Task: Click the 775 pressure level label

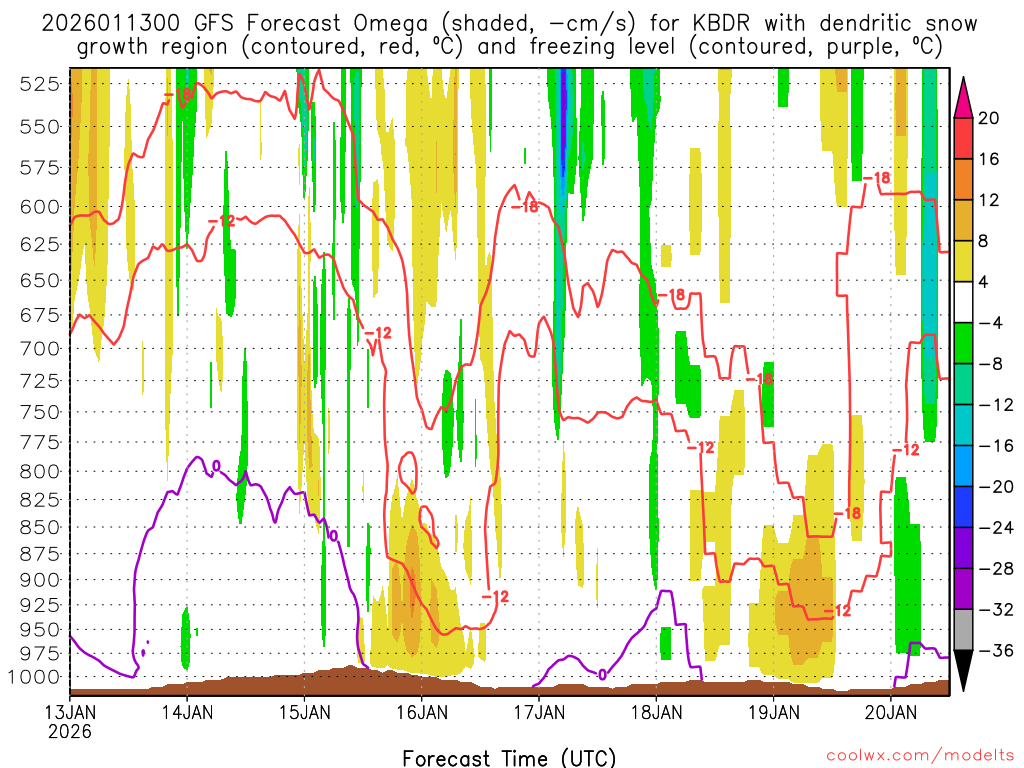Action: (x=39, y=442)
